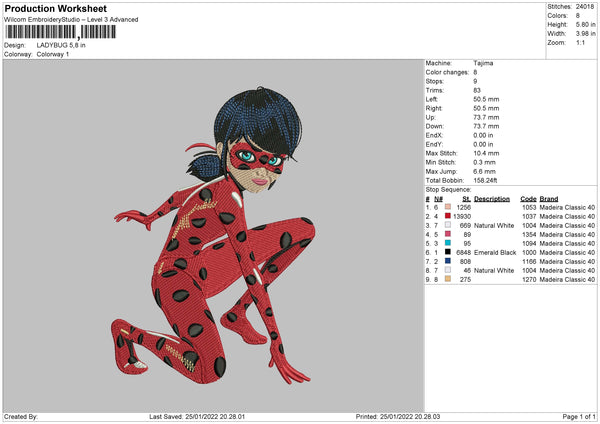Viewport: 600px width, 424px height.
Task: Click the Right label
Action: [x=434, y=108]
